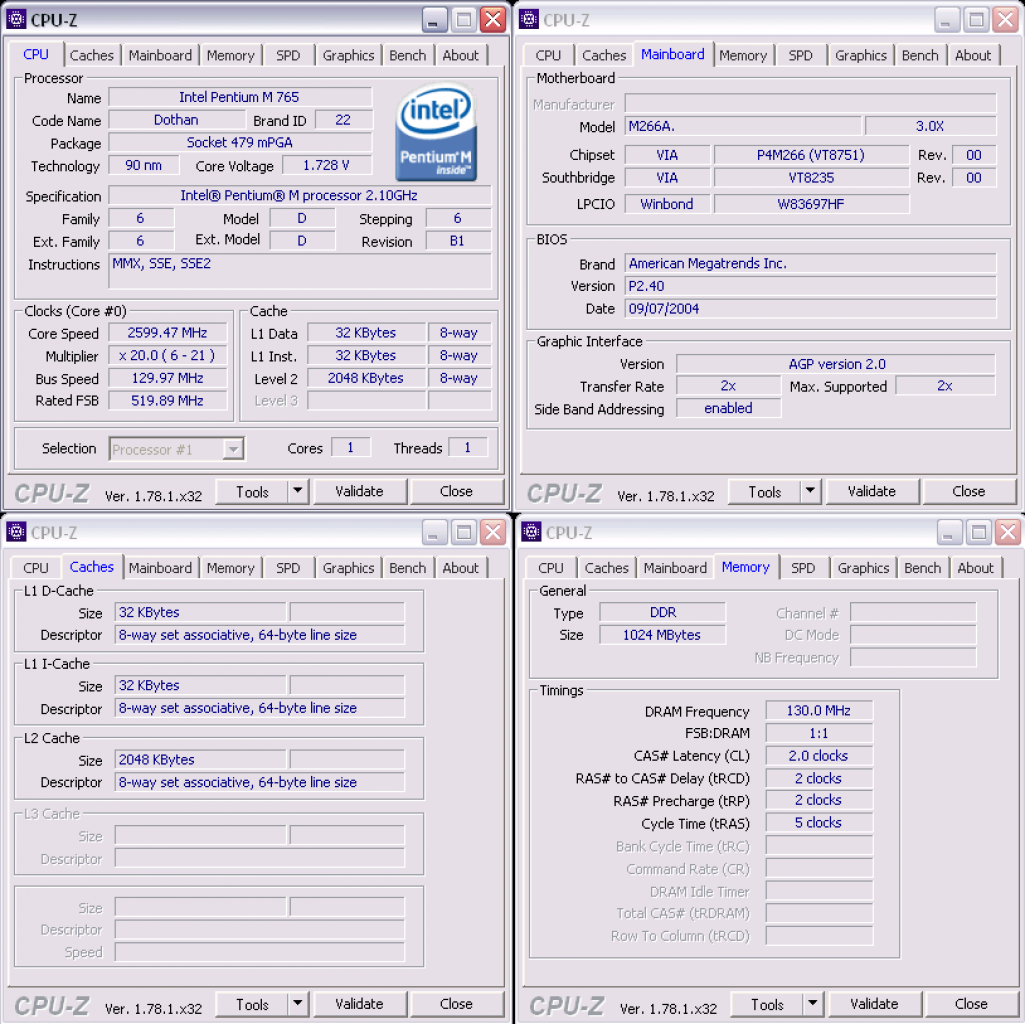
Task: Click Validate in the Memory window
Action: [x=875, y=1003]
